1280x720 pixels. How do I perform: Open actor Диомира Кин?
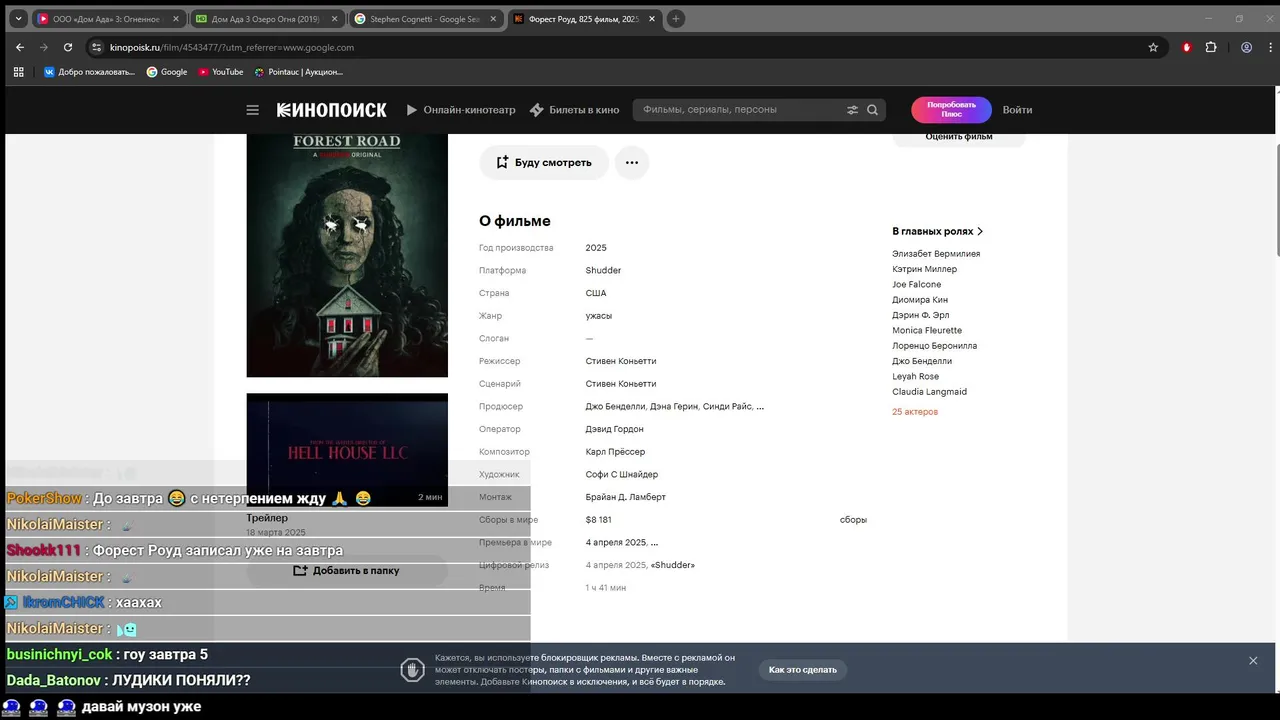(920, 300)
